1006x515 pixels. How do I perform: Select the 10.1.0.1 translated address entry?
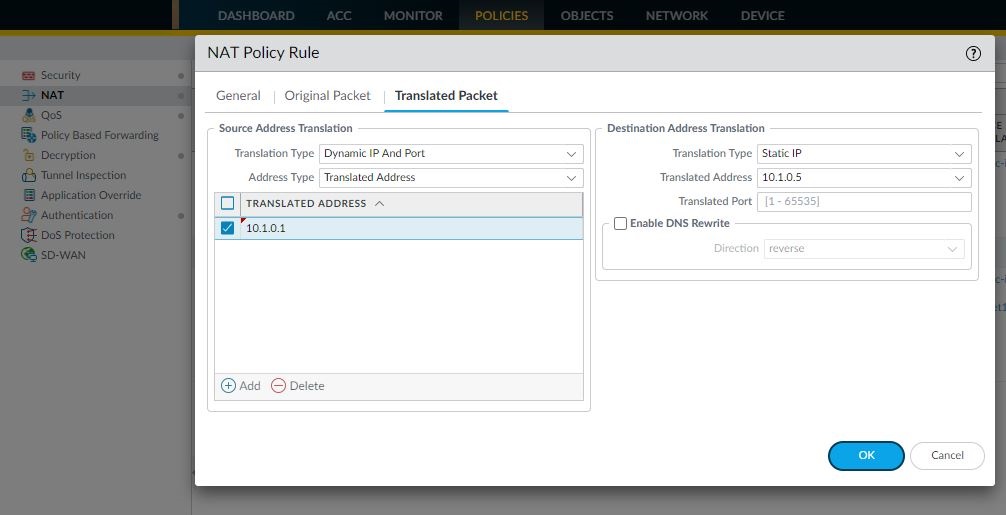(x=266, y=228)
